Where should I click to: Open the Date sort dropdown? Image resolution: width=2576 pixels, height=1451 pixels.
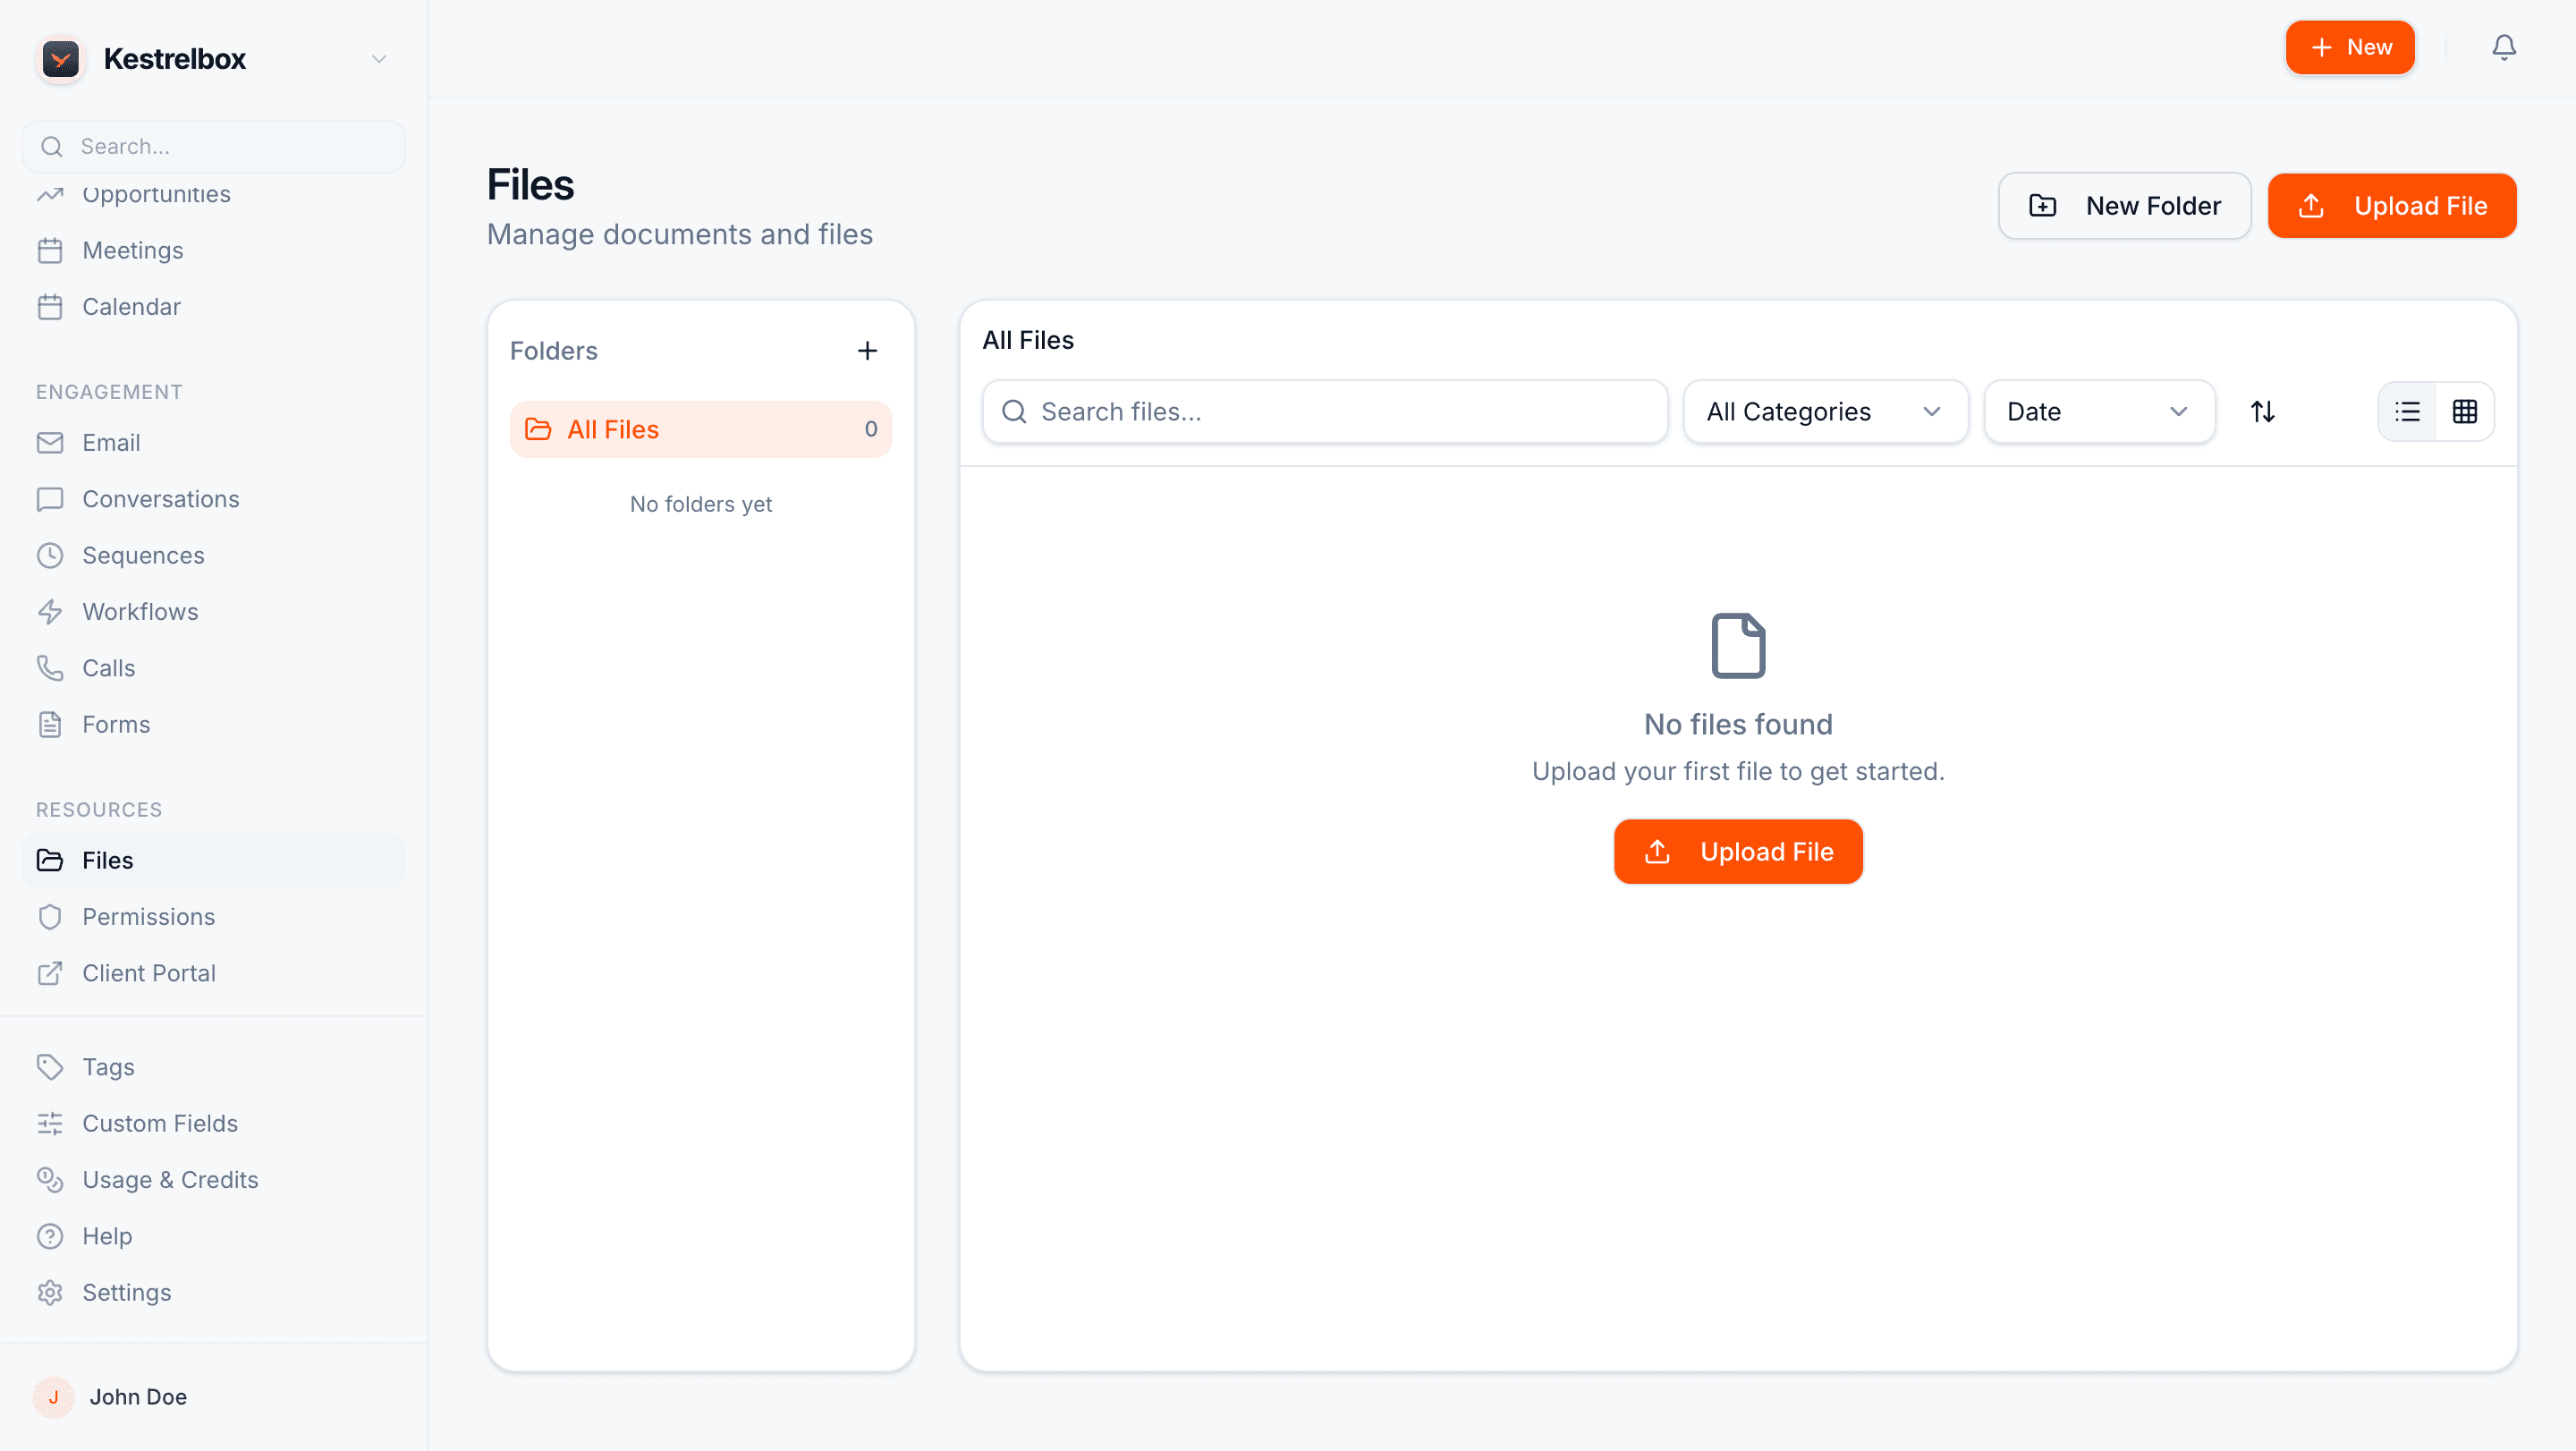click(x=2098, y=411)
